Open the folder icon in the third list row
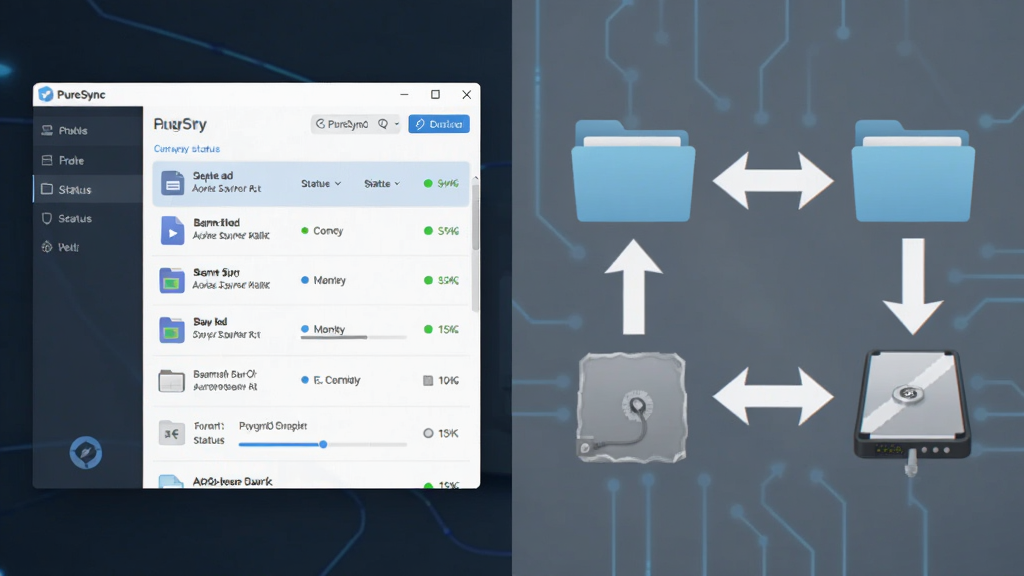The image size is (1024, 576). (x=172, y=280)
